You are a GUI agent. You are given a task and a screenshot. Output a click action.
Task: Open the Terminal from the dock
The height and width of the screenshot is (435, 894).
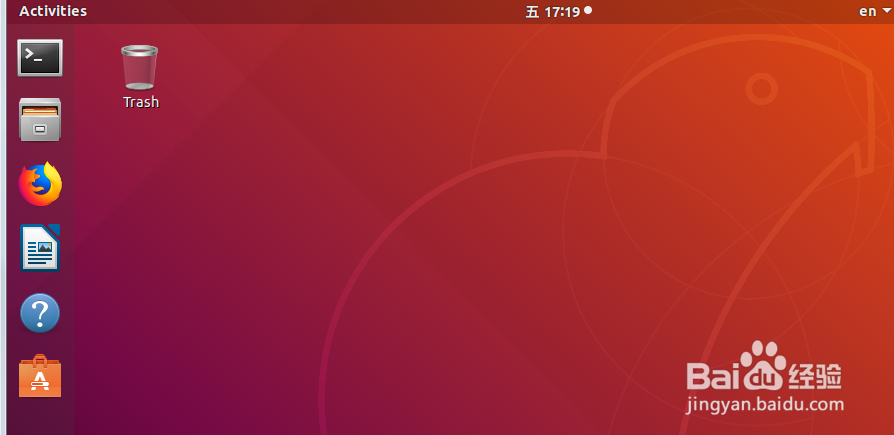[x=40, y=58]
